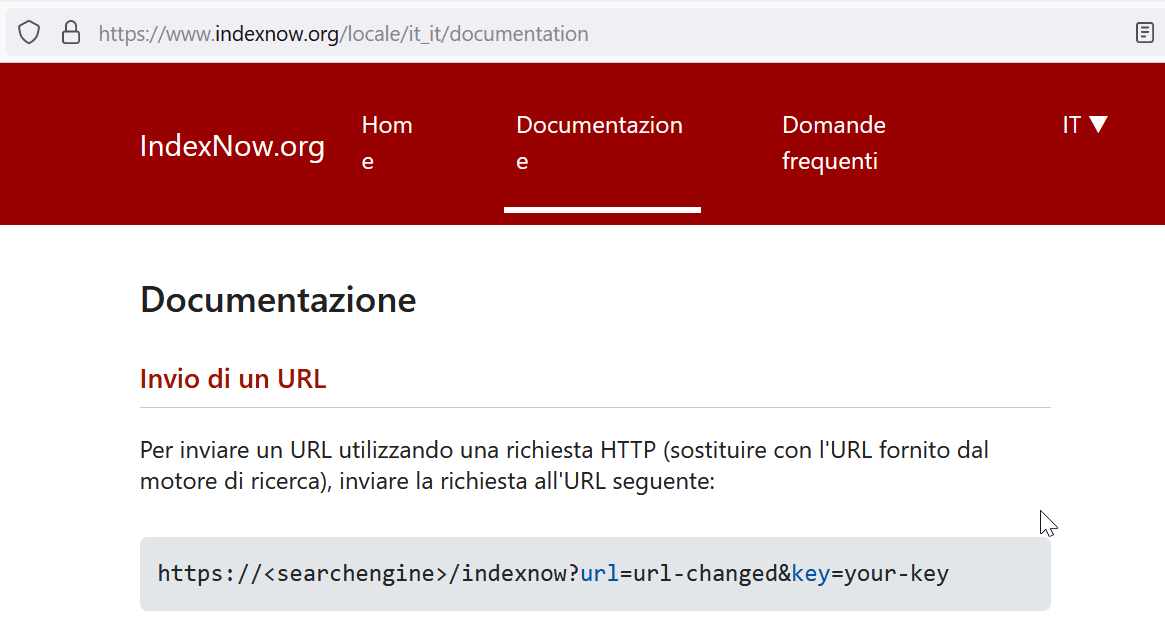The height and width of the screenshot is (625, 1165).
Task: Click the Documentazione page heading
Action: [278, 299]
